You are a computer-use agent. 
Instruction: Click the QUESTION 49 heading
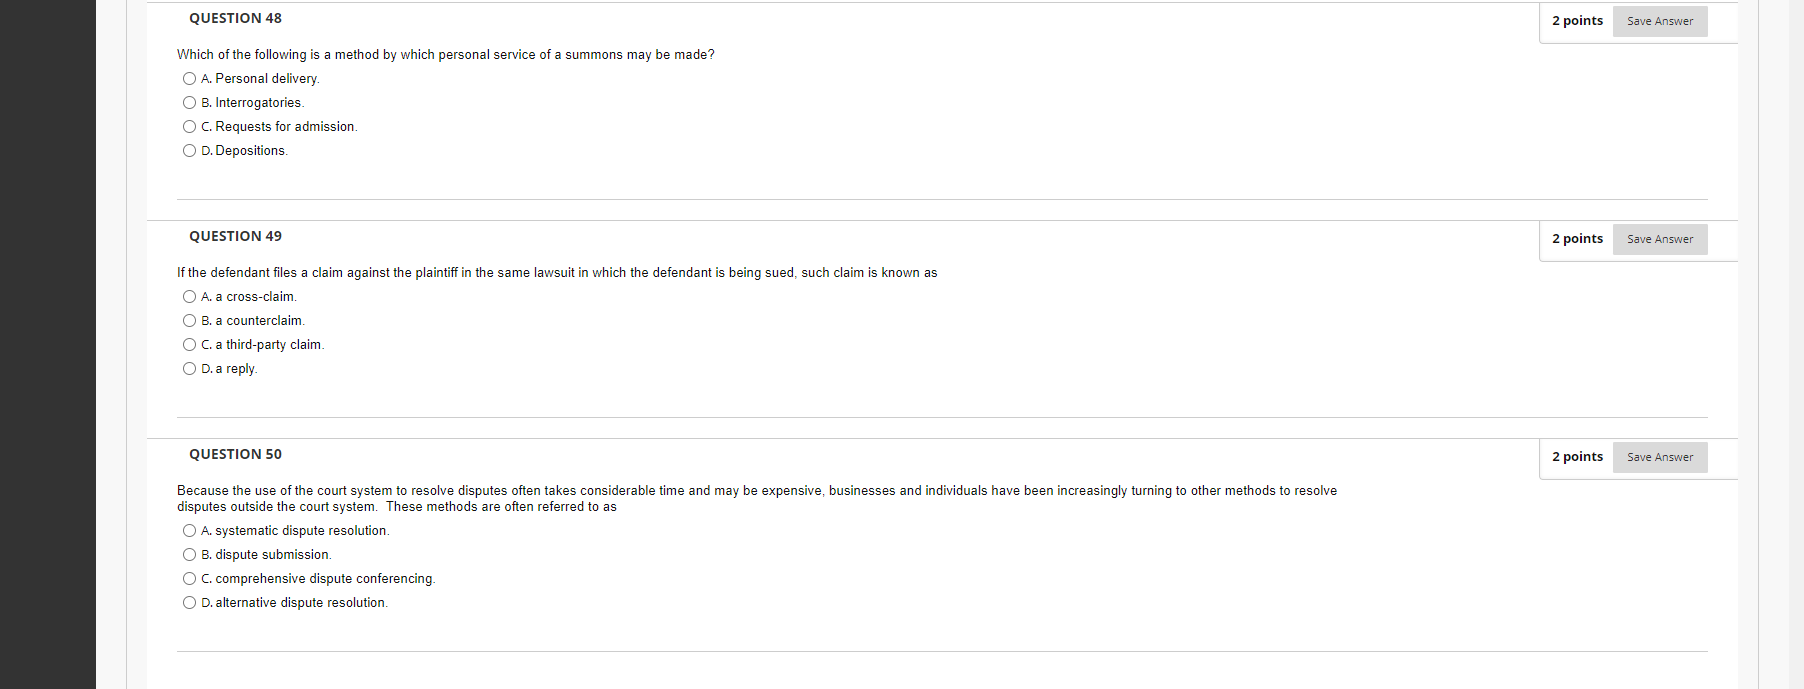[234, 236]
